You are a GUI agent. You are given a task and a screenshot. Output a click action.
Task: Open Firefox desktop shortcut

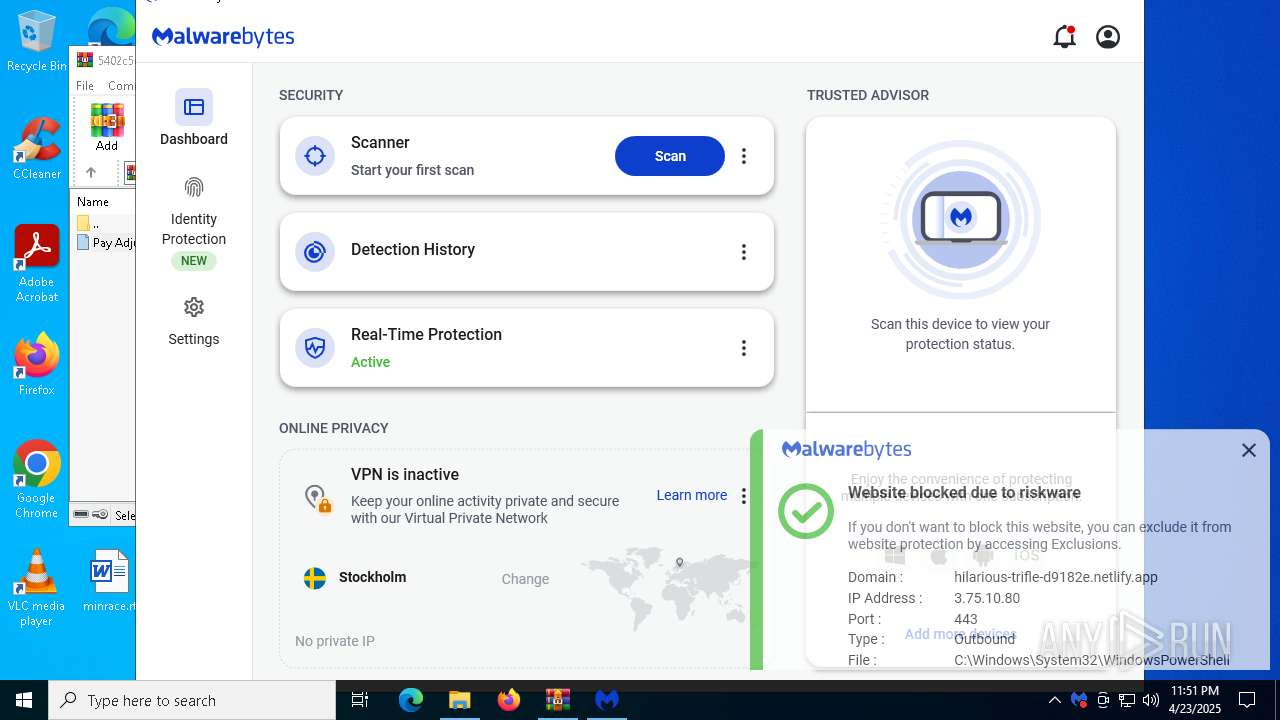[37, 364]
